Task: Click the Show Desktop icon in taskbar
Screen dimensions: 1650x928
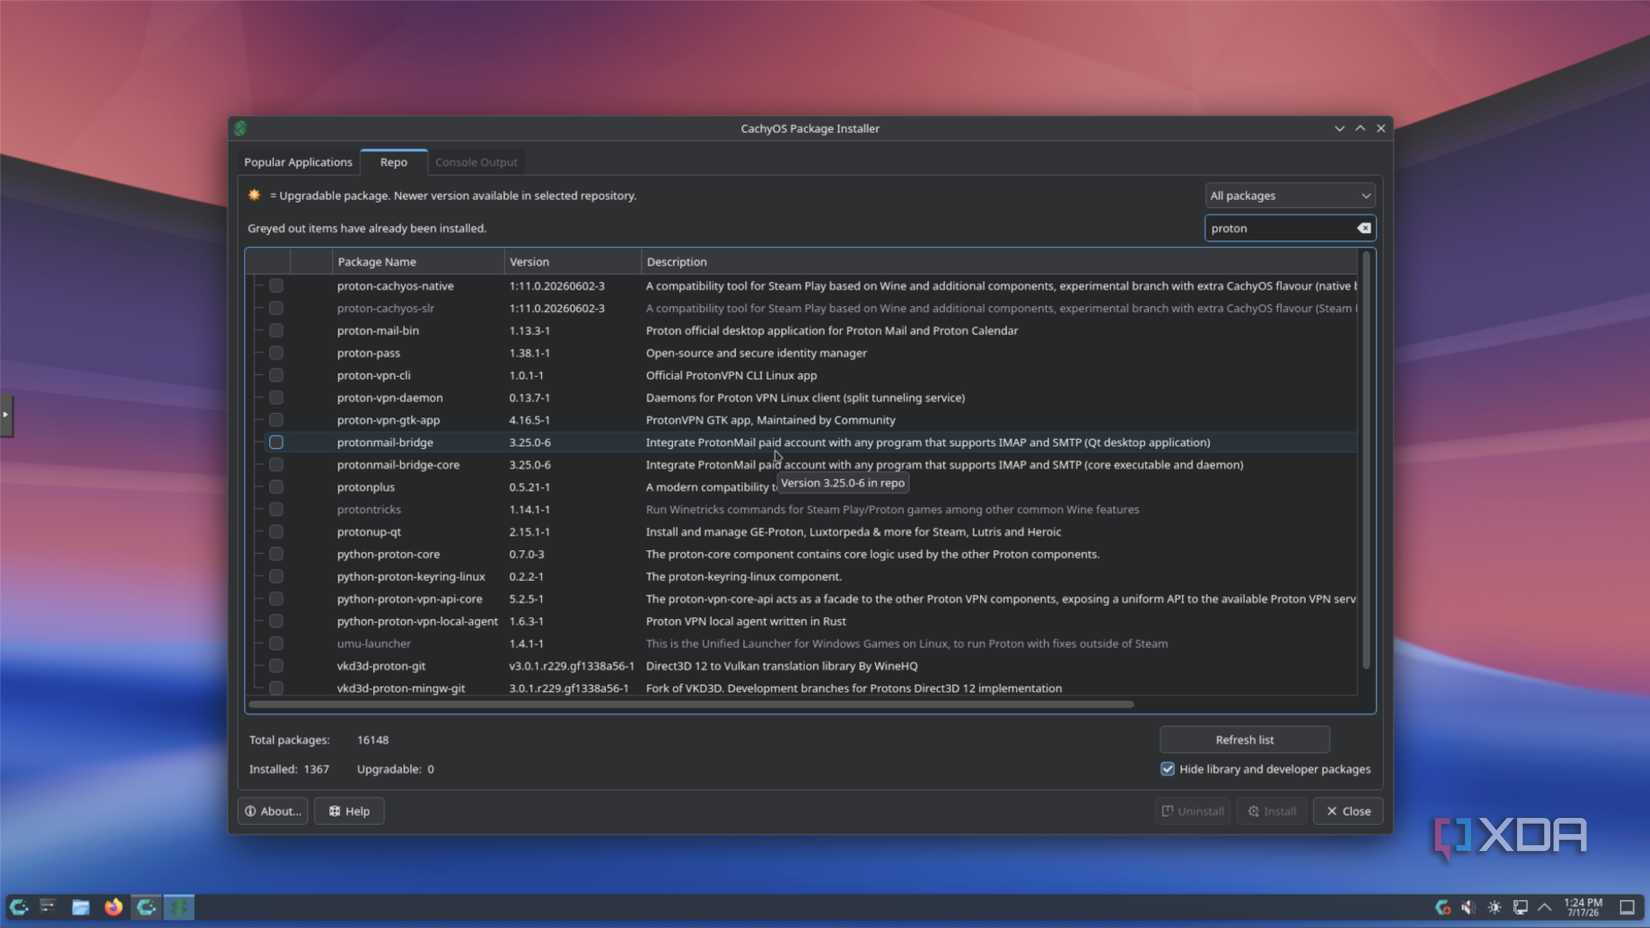Action: point(1627,907)
